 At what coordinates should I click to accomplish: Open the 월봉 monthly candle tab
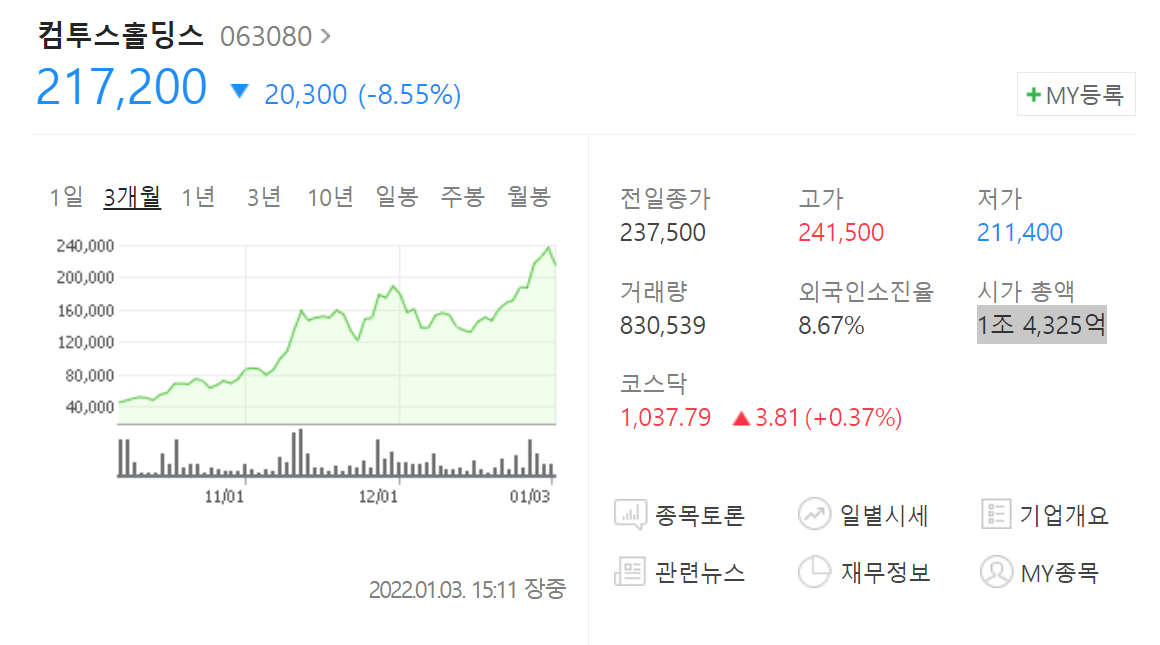528,197
